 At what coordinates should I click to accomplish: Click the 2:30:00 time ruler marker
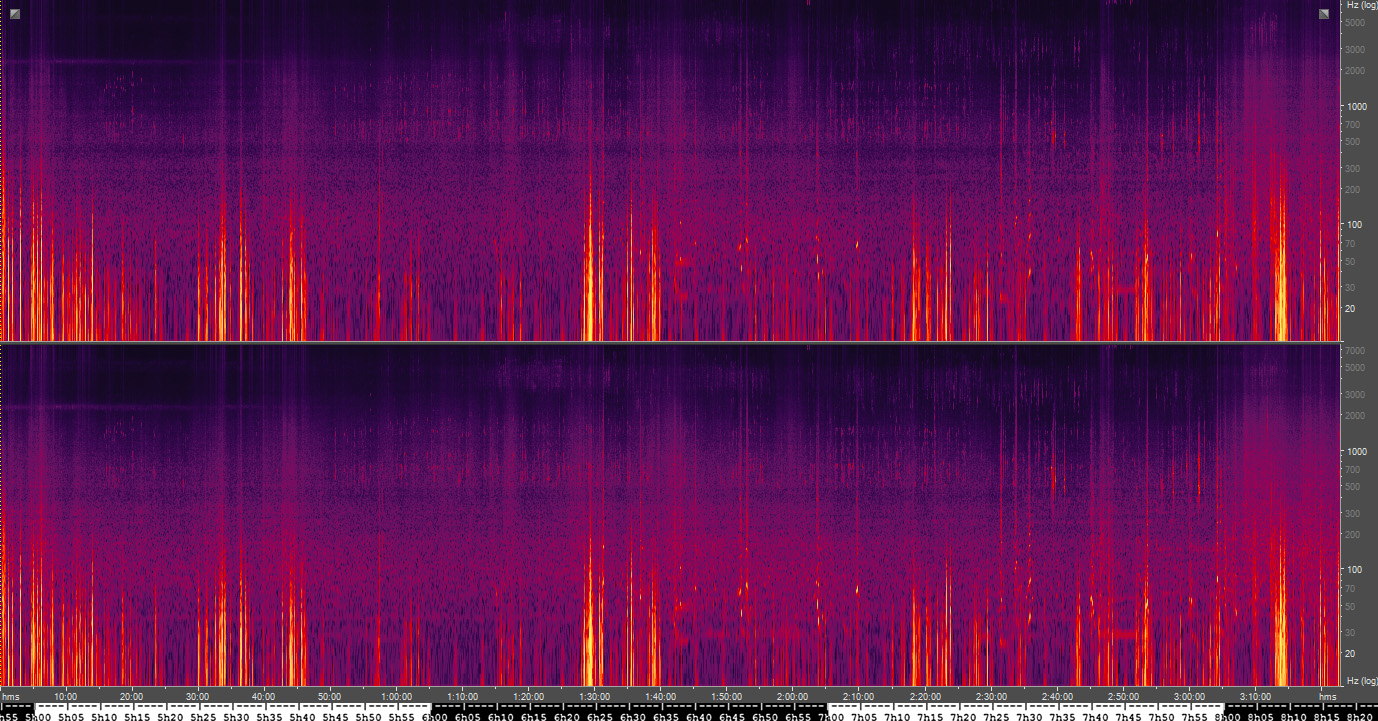point(991,697)
